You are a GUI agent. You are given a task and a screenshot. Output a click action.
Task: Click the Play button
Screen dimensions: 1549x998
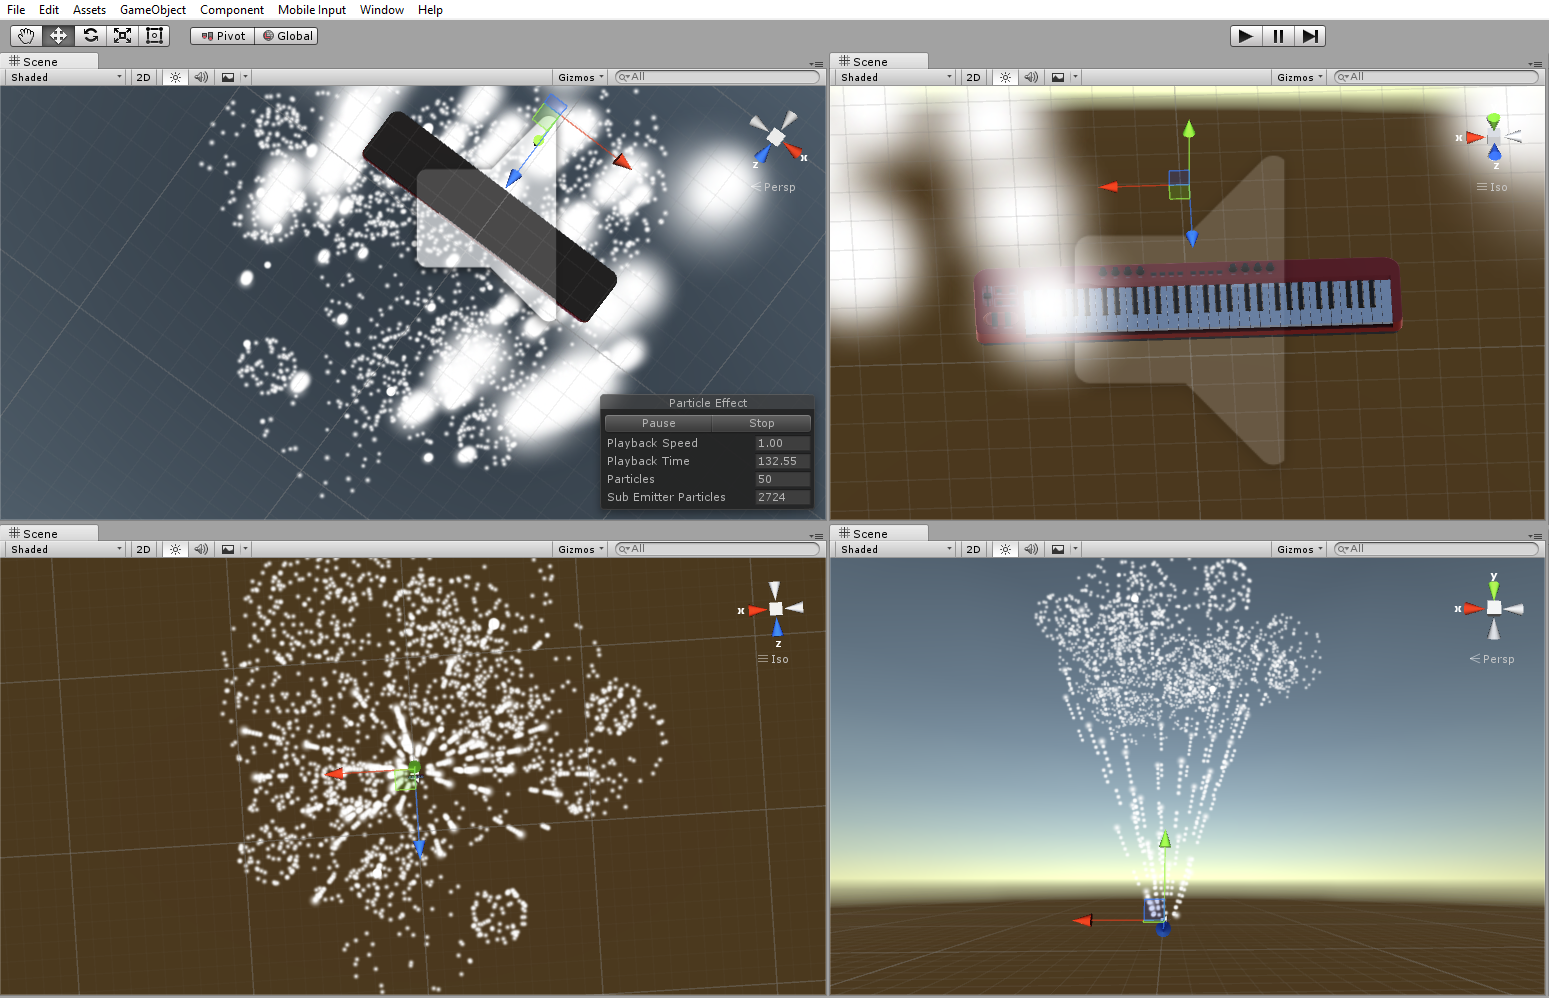click(x=1245, y=36)
